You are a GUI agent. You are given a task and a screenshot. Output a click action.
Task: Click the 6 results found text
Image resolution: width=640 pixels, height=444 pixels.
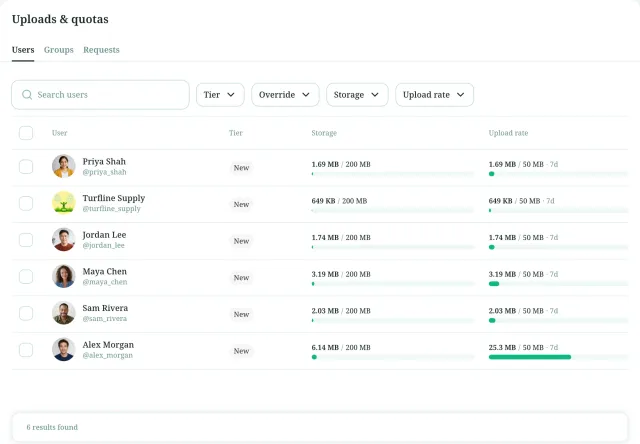[52, 427]
